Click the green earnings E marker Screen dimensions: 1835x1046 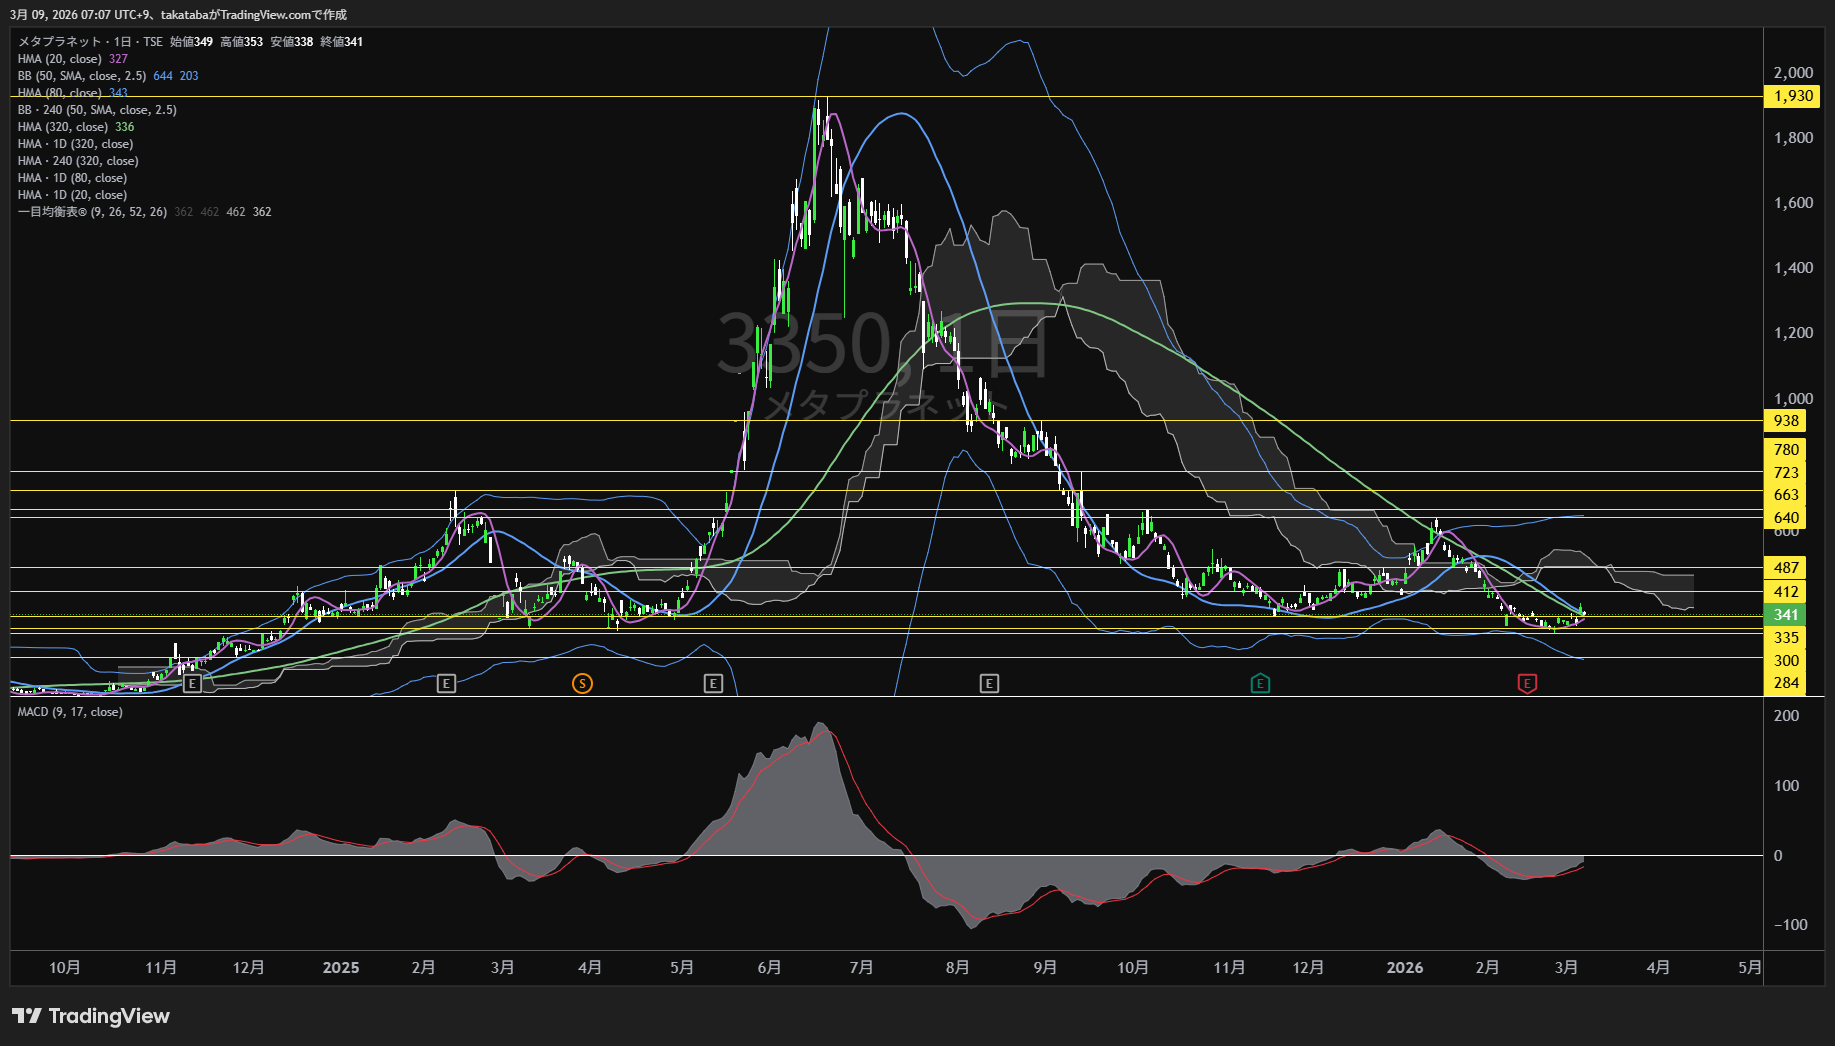point(1260,683)
